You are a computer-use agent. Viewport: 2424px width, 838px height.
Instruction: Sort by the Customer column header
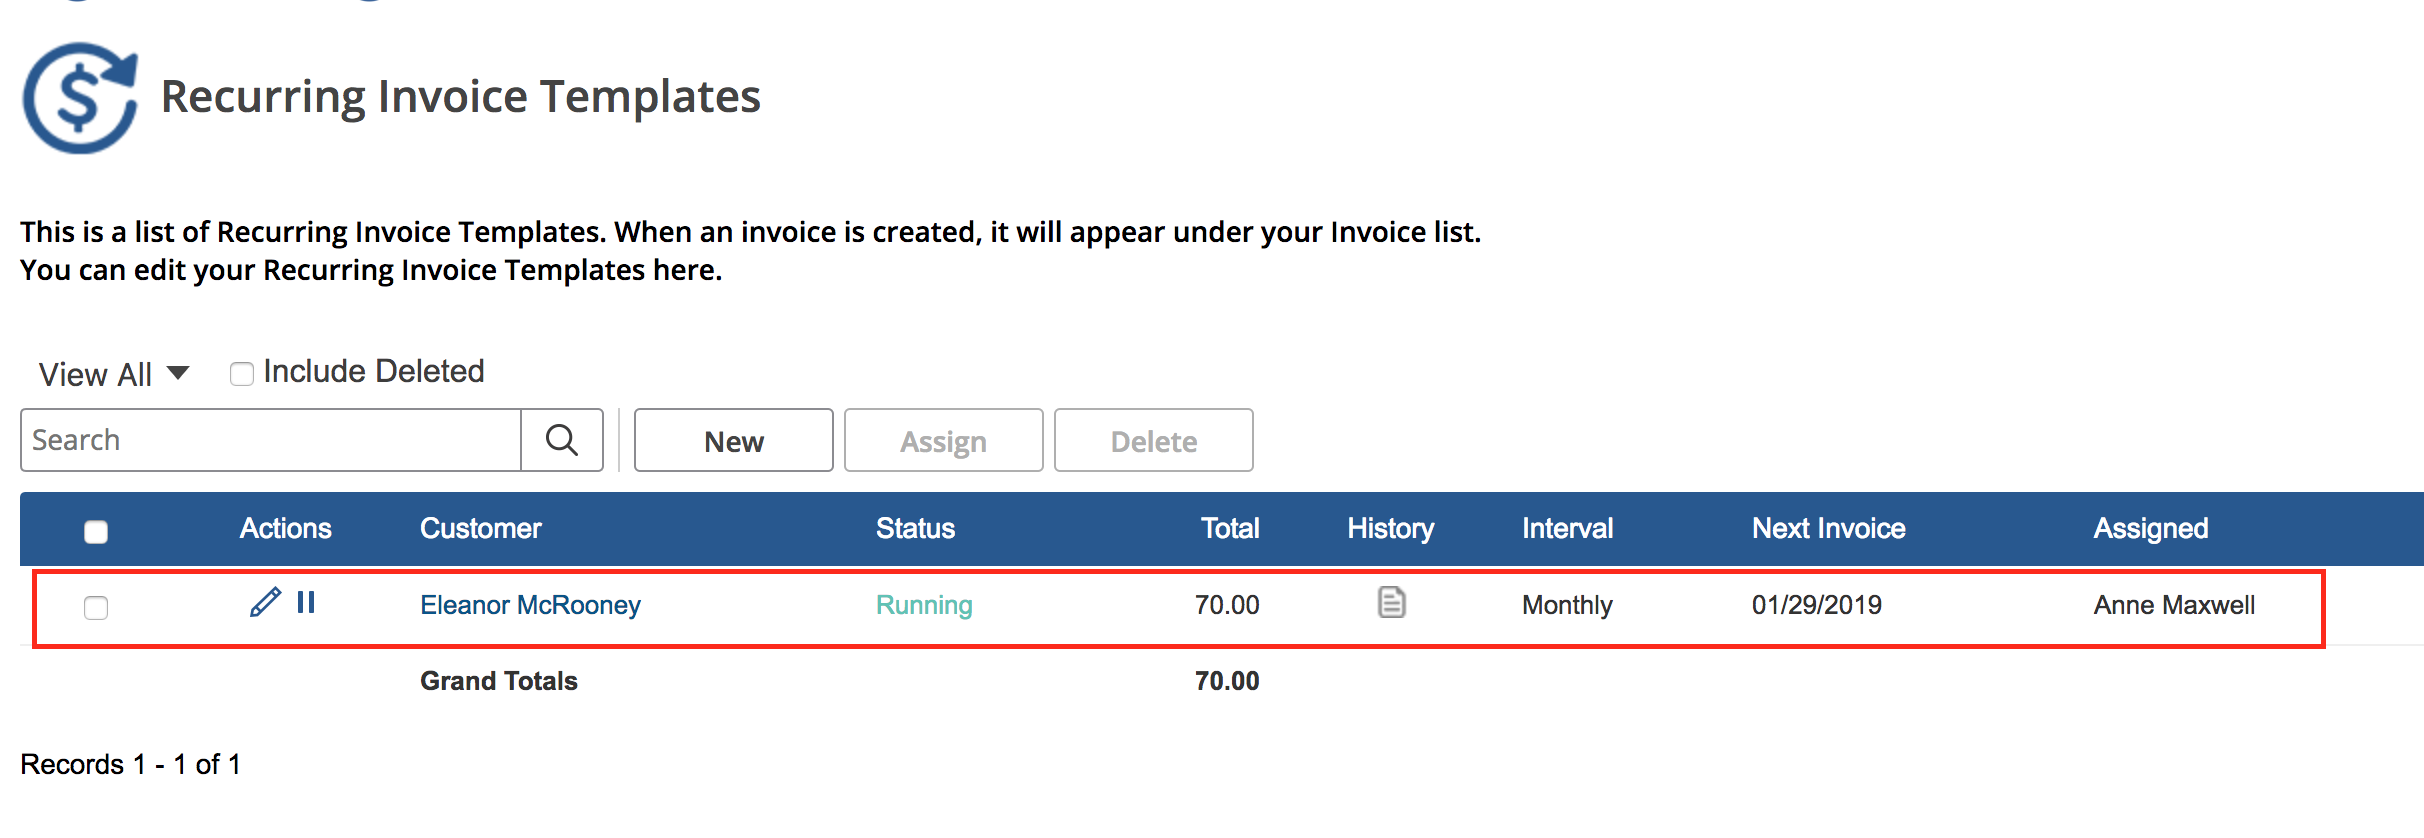pos(480,528)
